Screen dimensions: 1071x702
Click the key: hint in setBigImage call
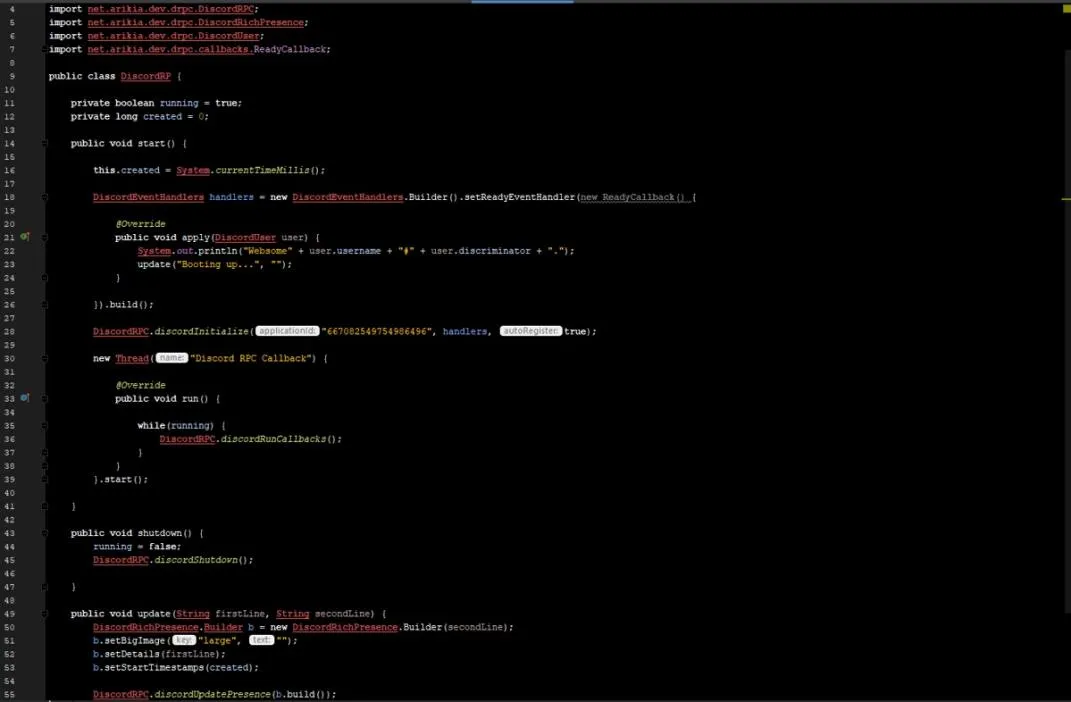click(x=184, y=640)
